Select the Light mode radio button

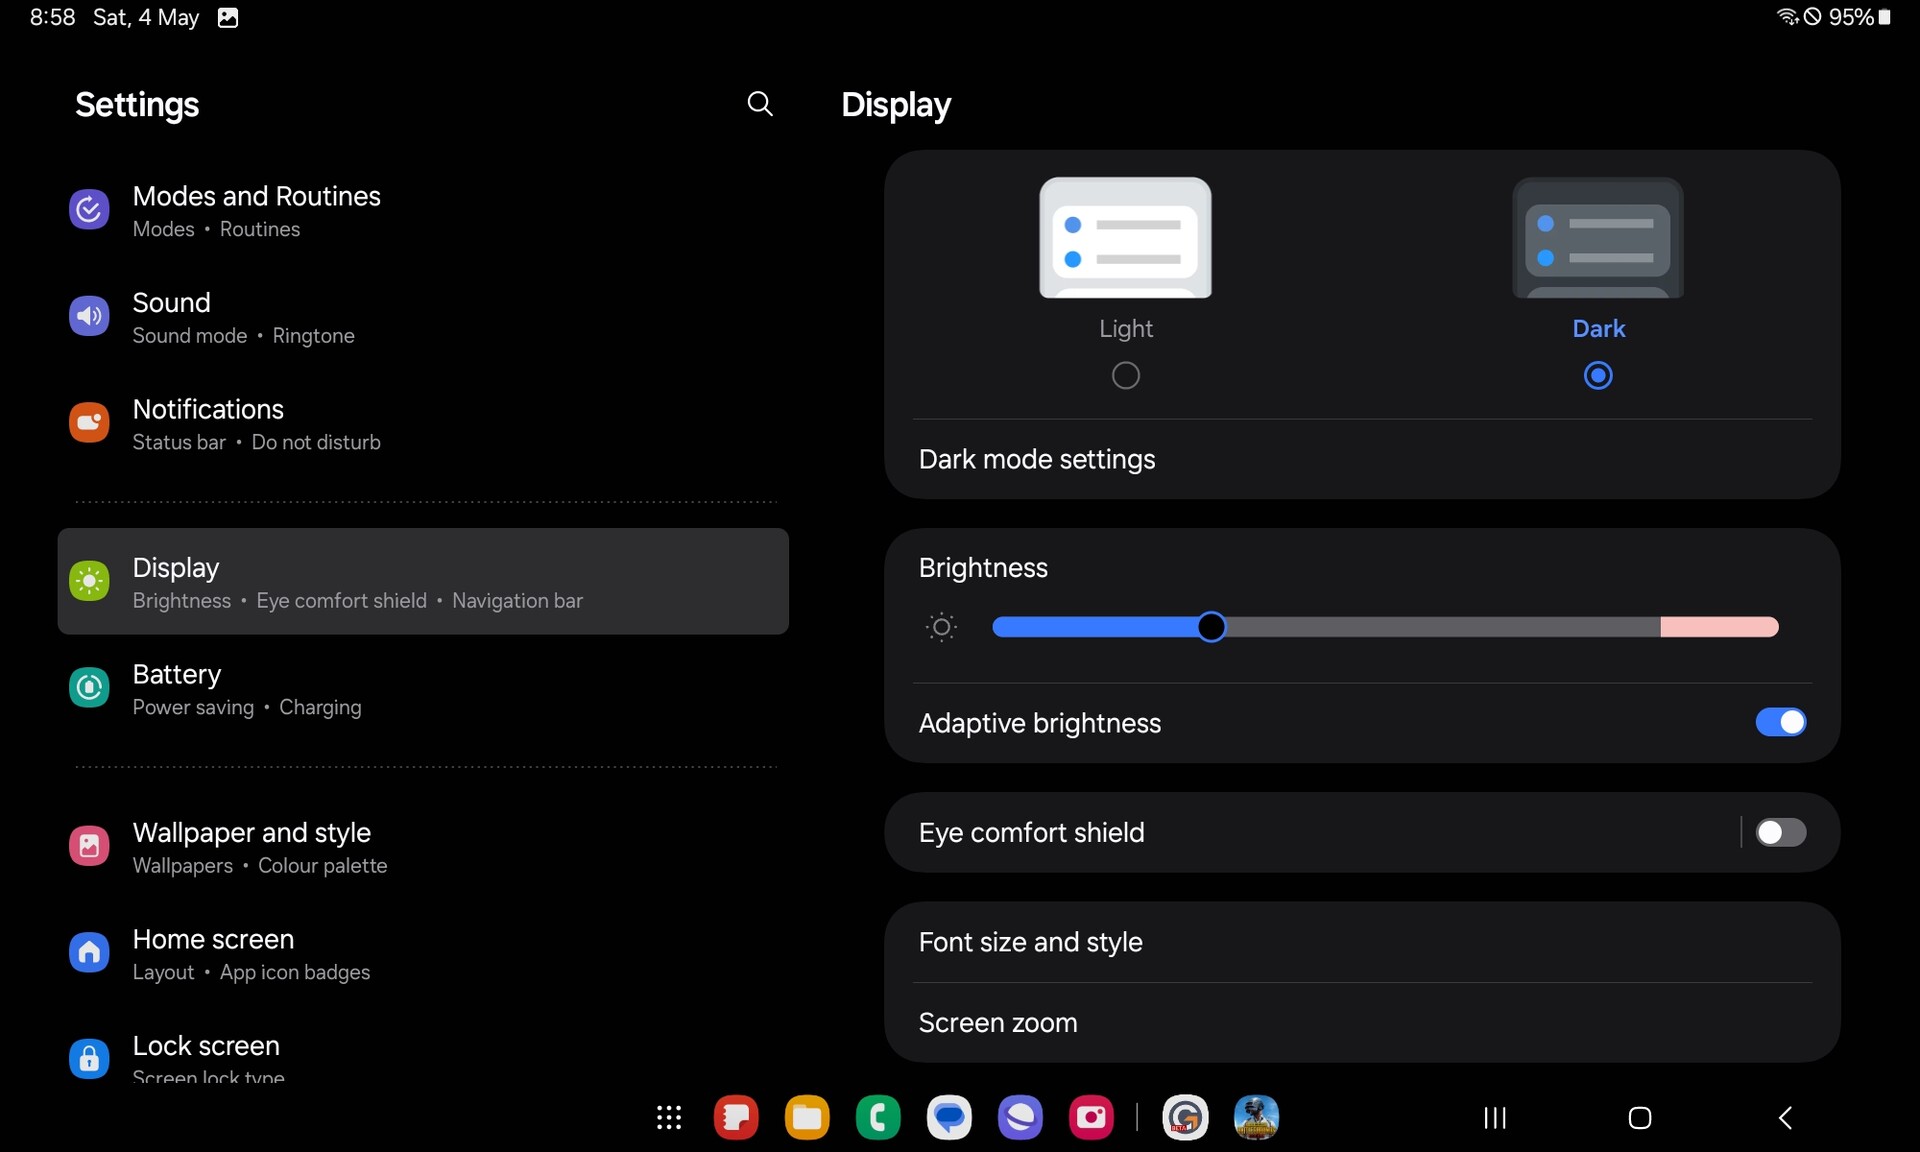(x=1126, y=376)
